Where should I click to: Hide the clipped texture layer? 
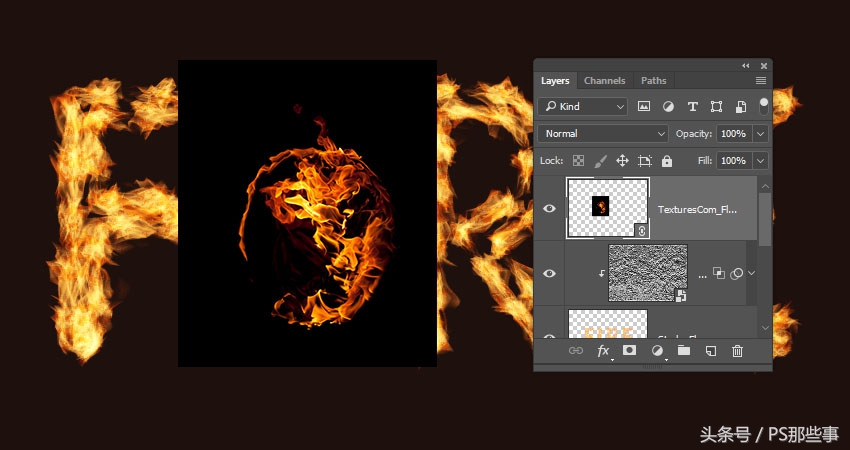(x=549, y=273)
